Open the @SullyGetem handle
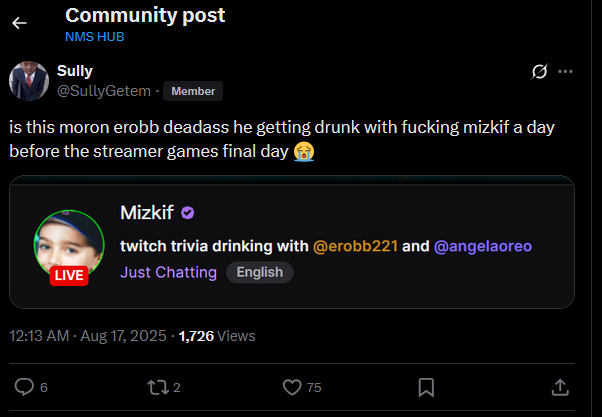 (x=104, y=91)
